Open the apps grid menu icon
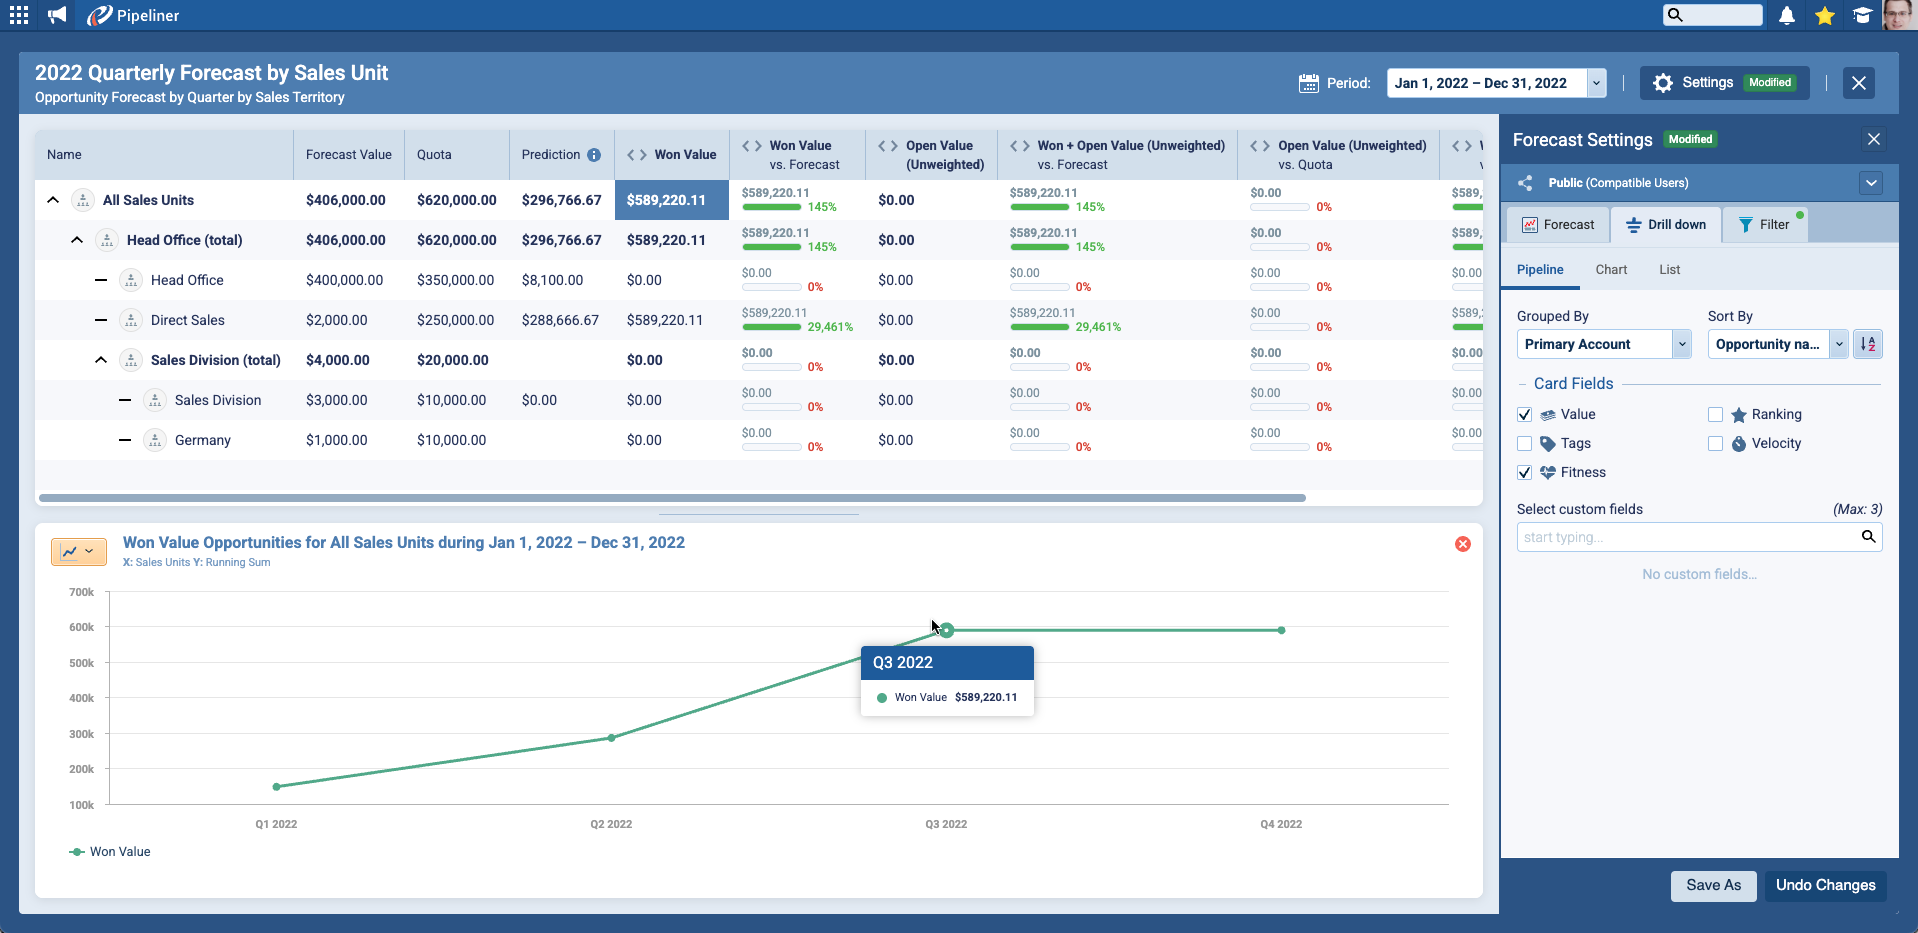The width and height of the screenshot is (1918, 933). [x=19, y=15]
